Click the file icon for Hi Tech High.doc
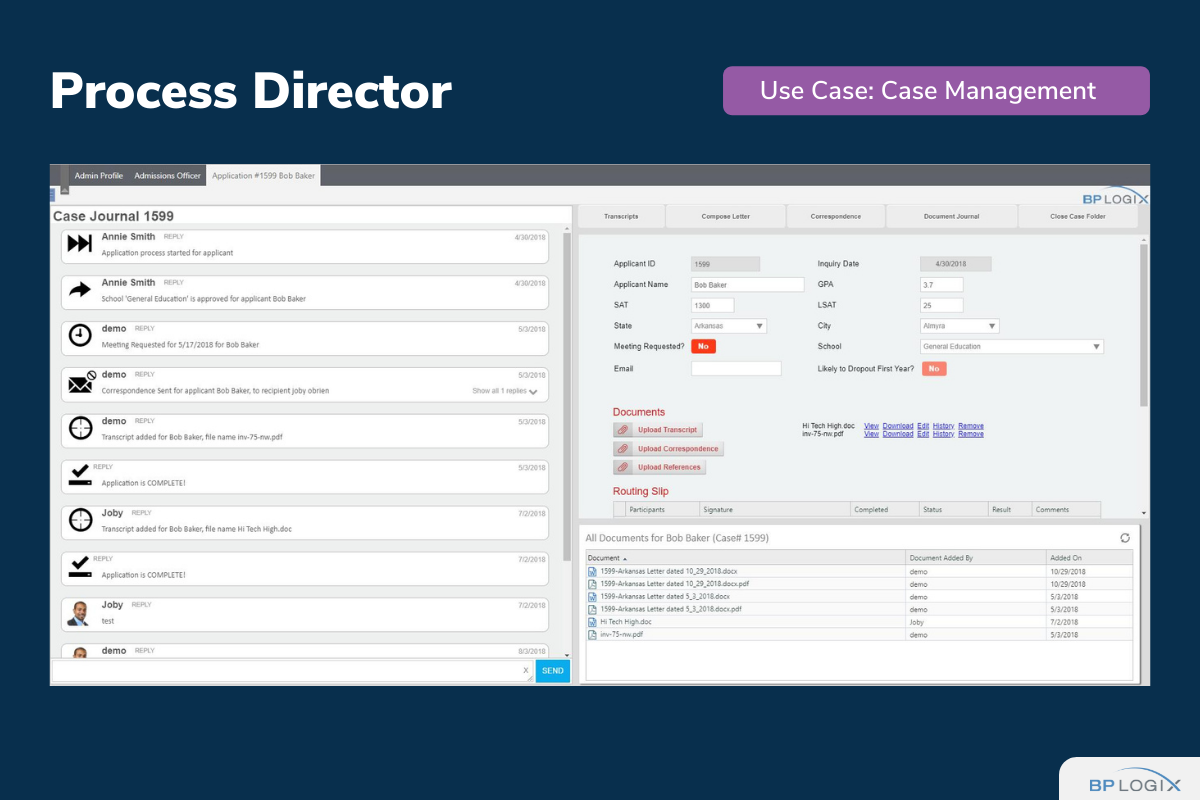Screen dimensions: 1200x800 point(592,621)
